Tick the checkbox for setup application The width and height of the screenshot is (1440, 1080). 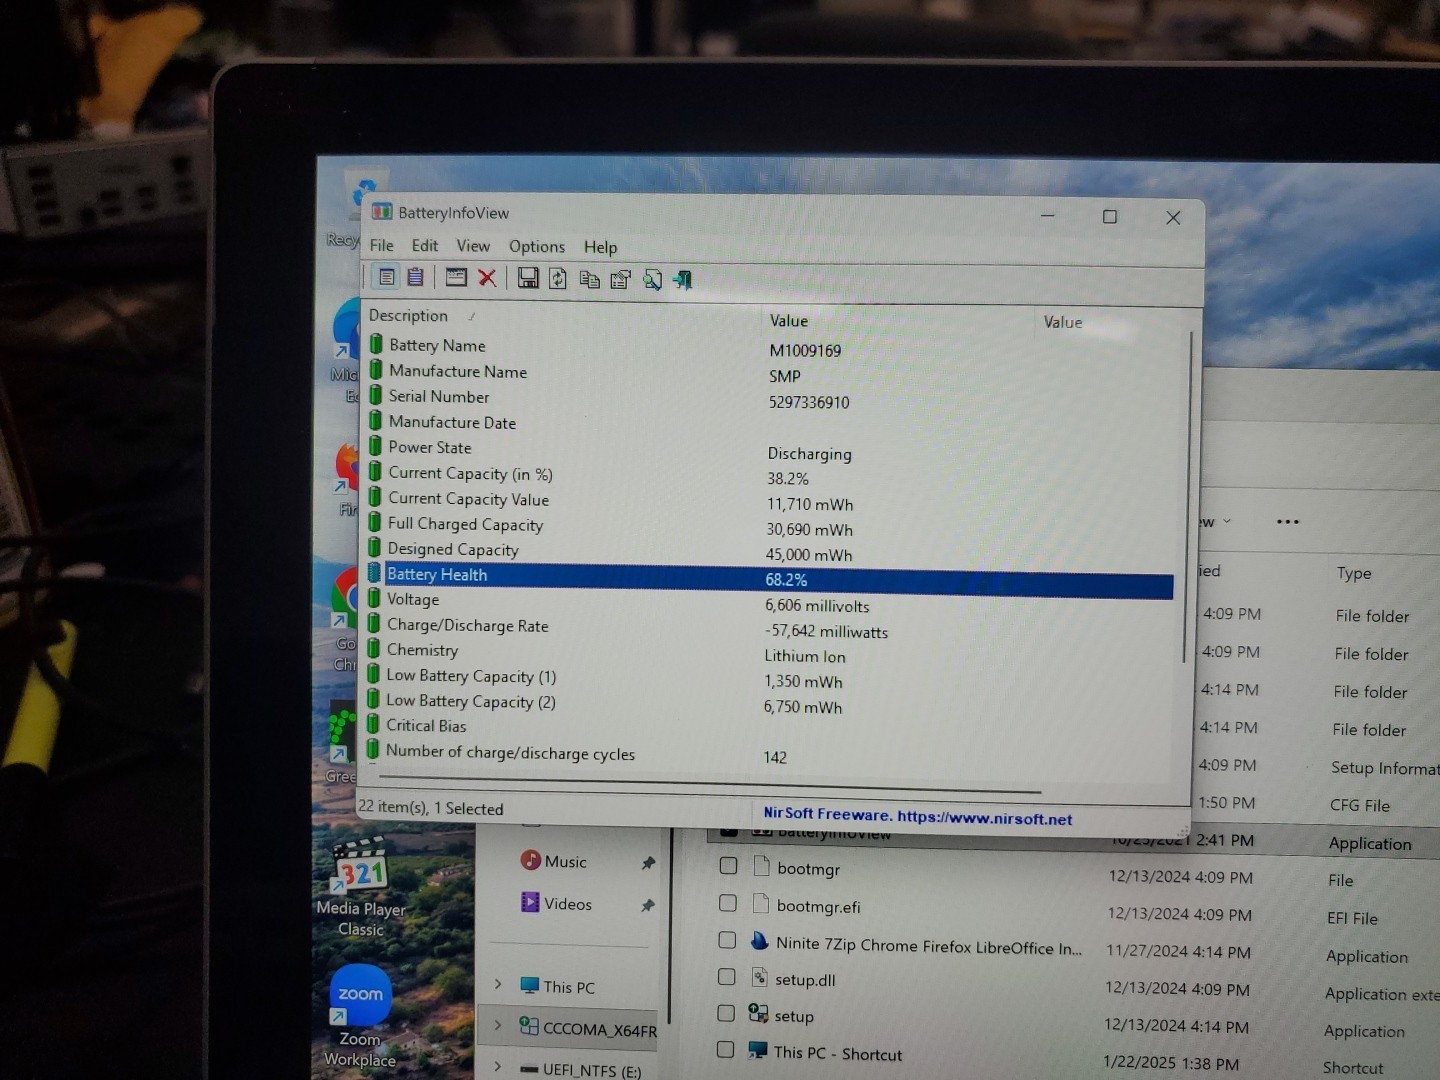pos(727,1013)
